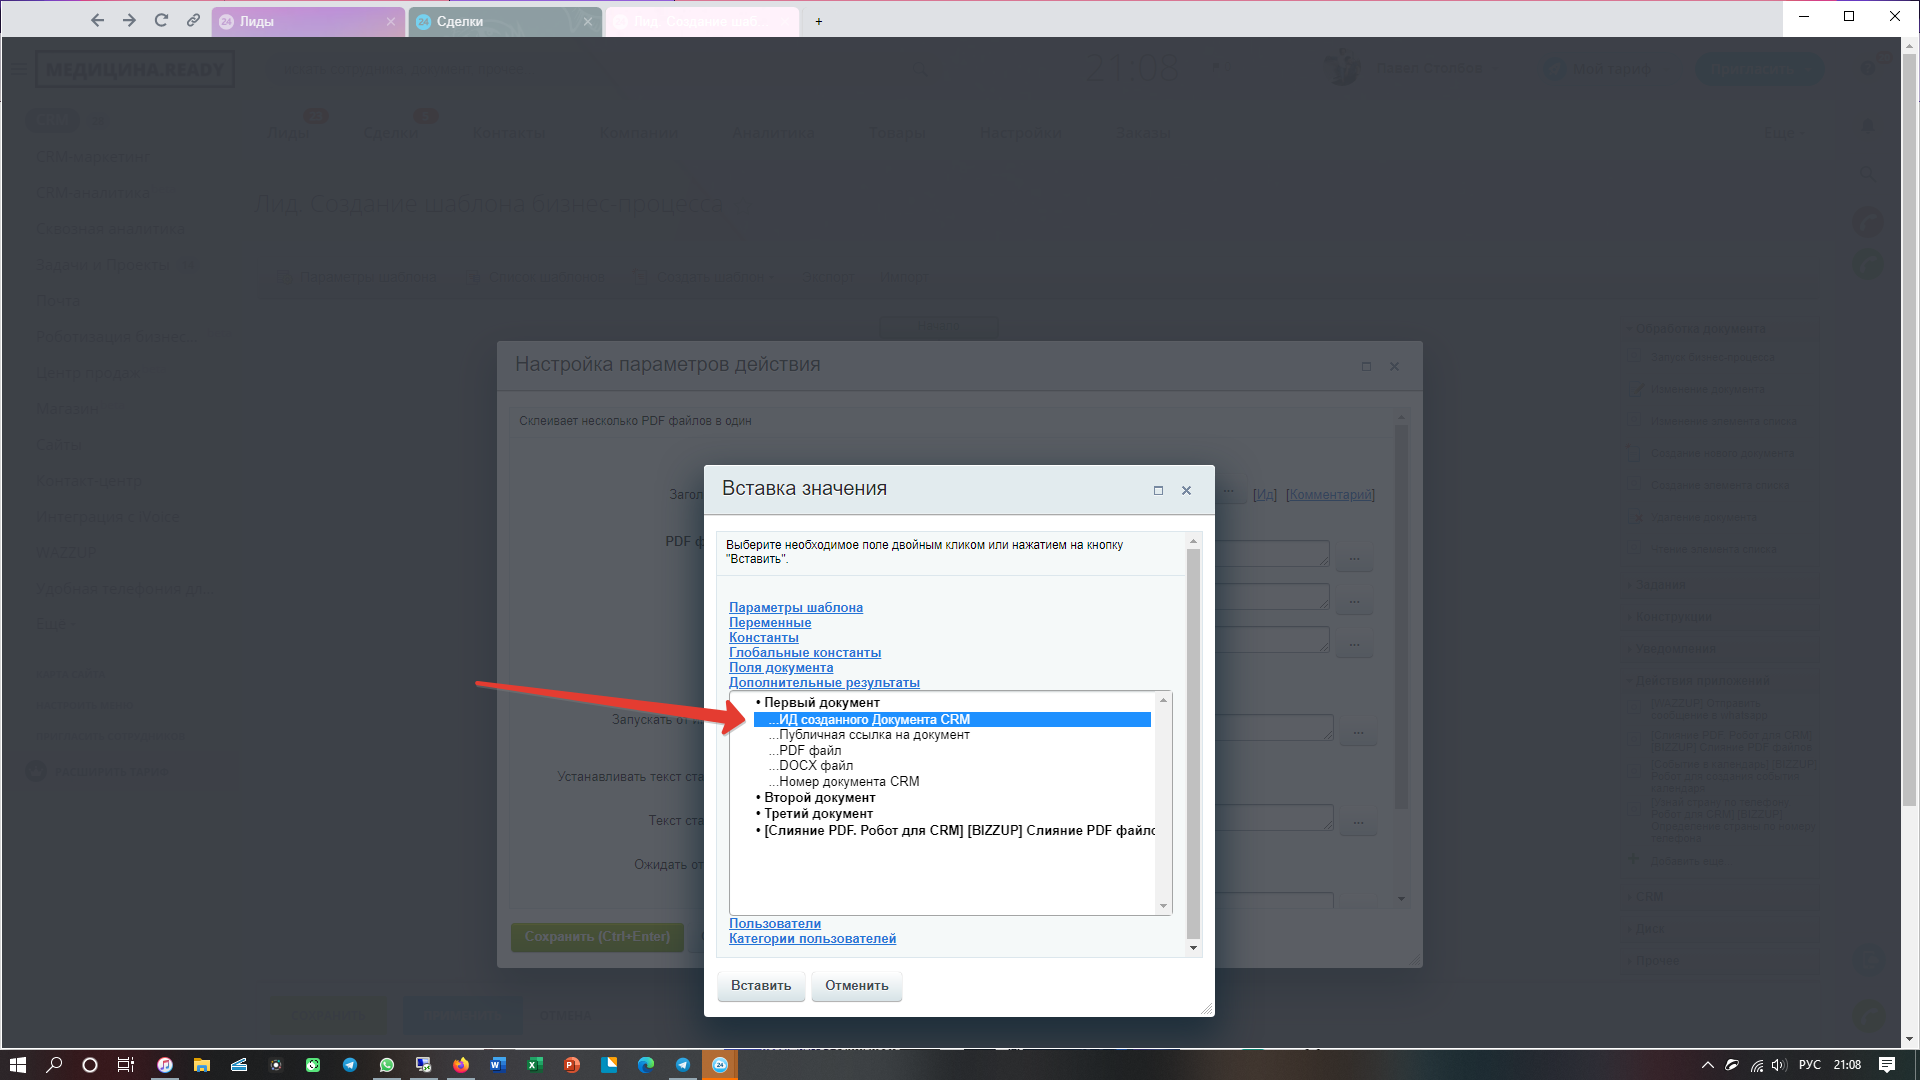Expand Третий документ tree item
Screen dimensions: 1920x1080
pyautogui.click(x=818, y=814)
